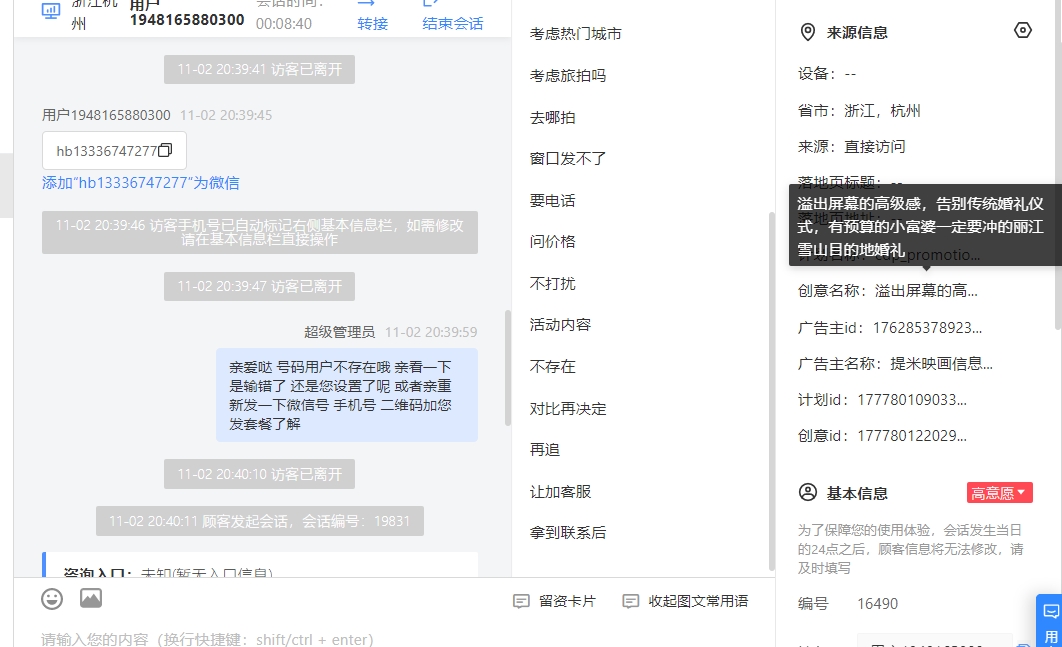Click the 超级管理员 sender label
This screenshot has width=1062, height=647.
339,332
